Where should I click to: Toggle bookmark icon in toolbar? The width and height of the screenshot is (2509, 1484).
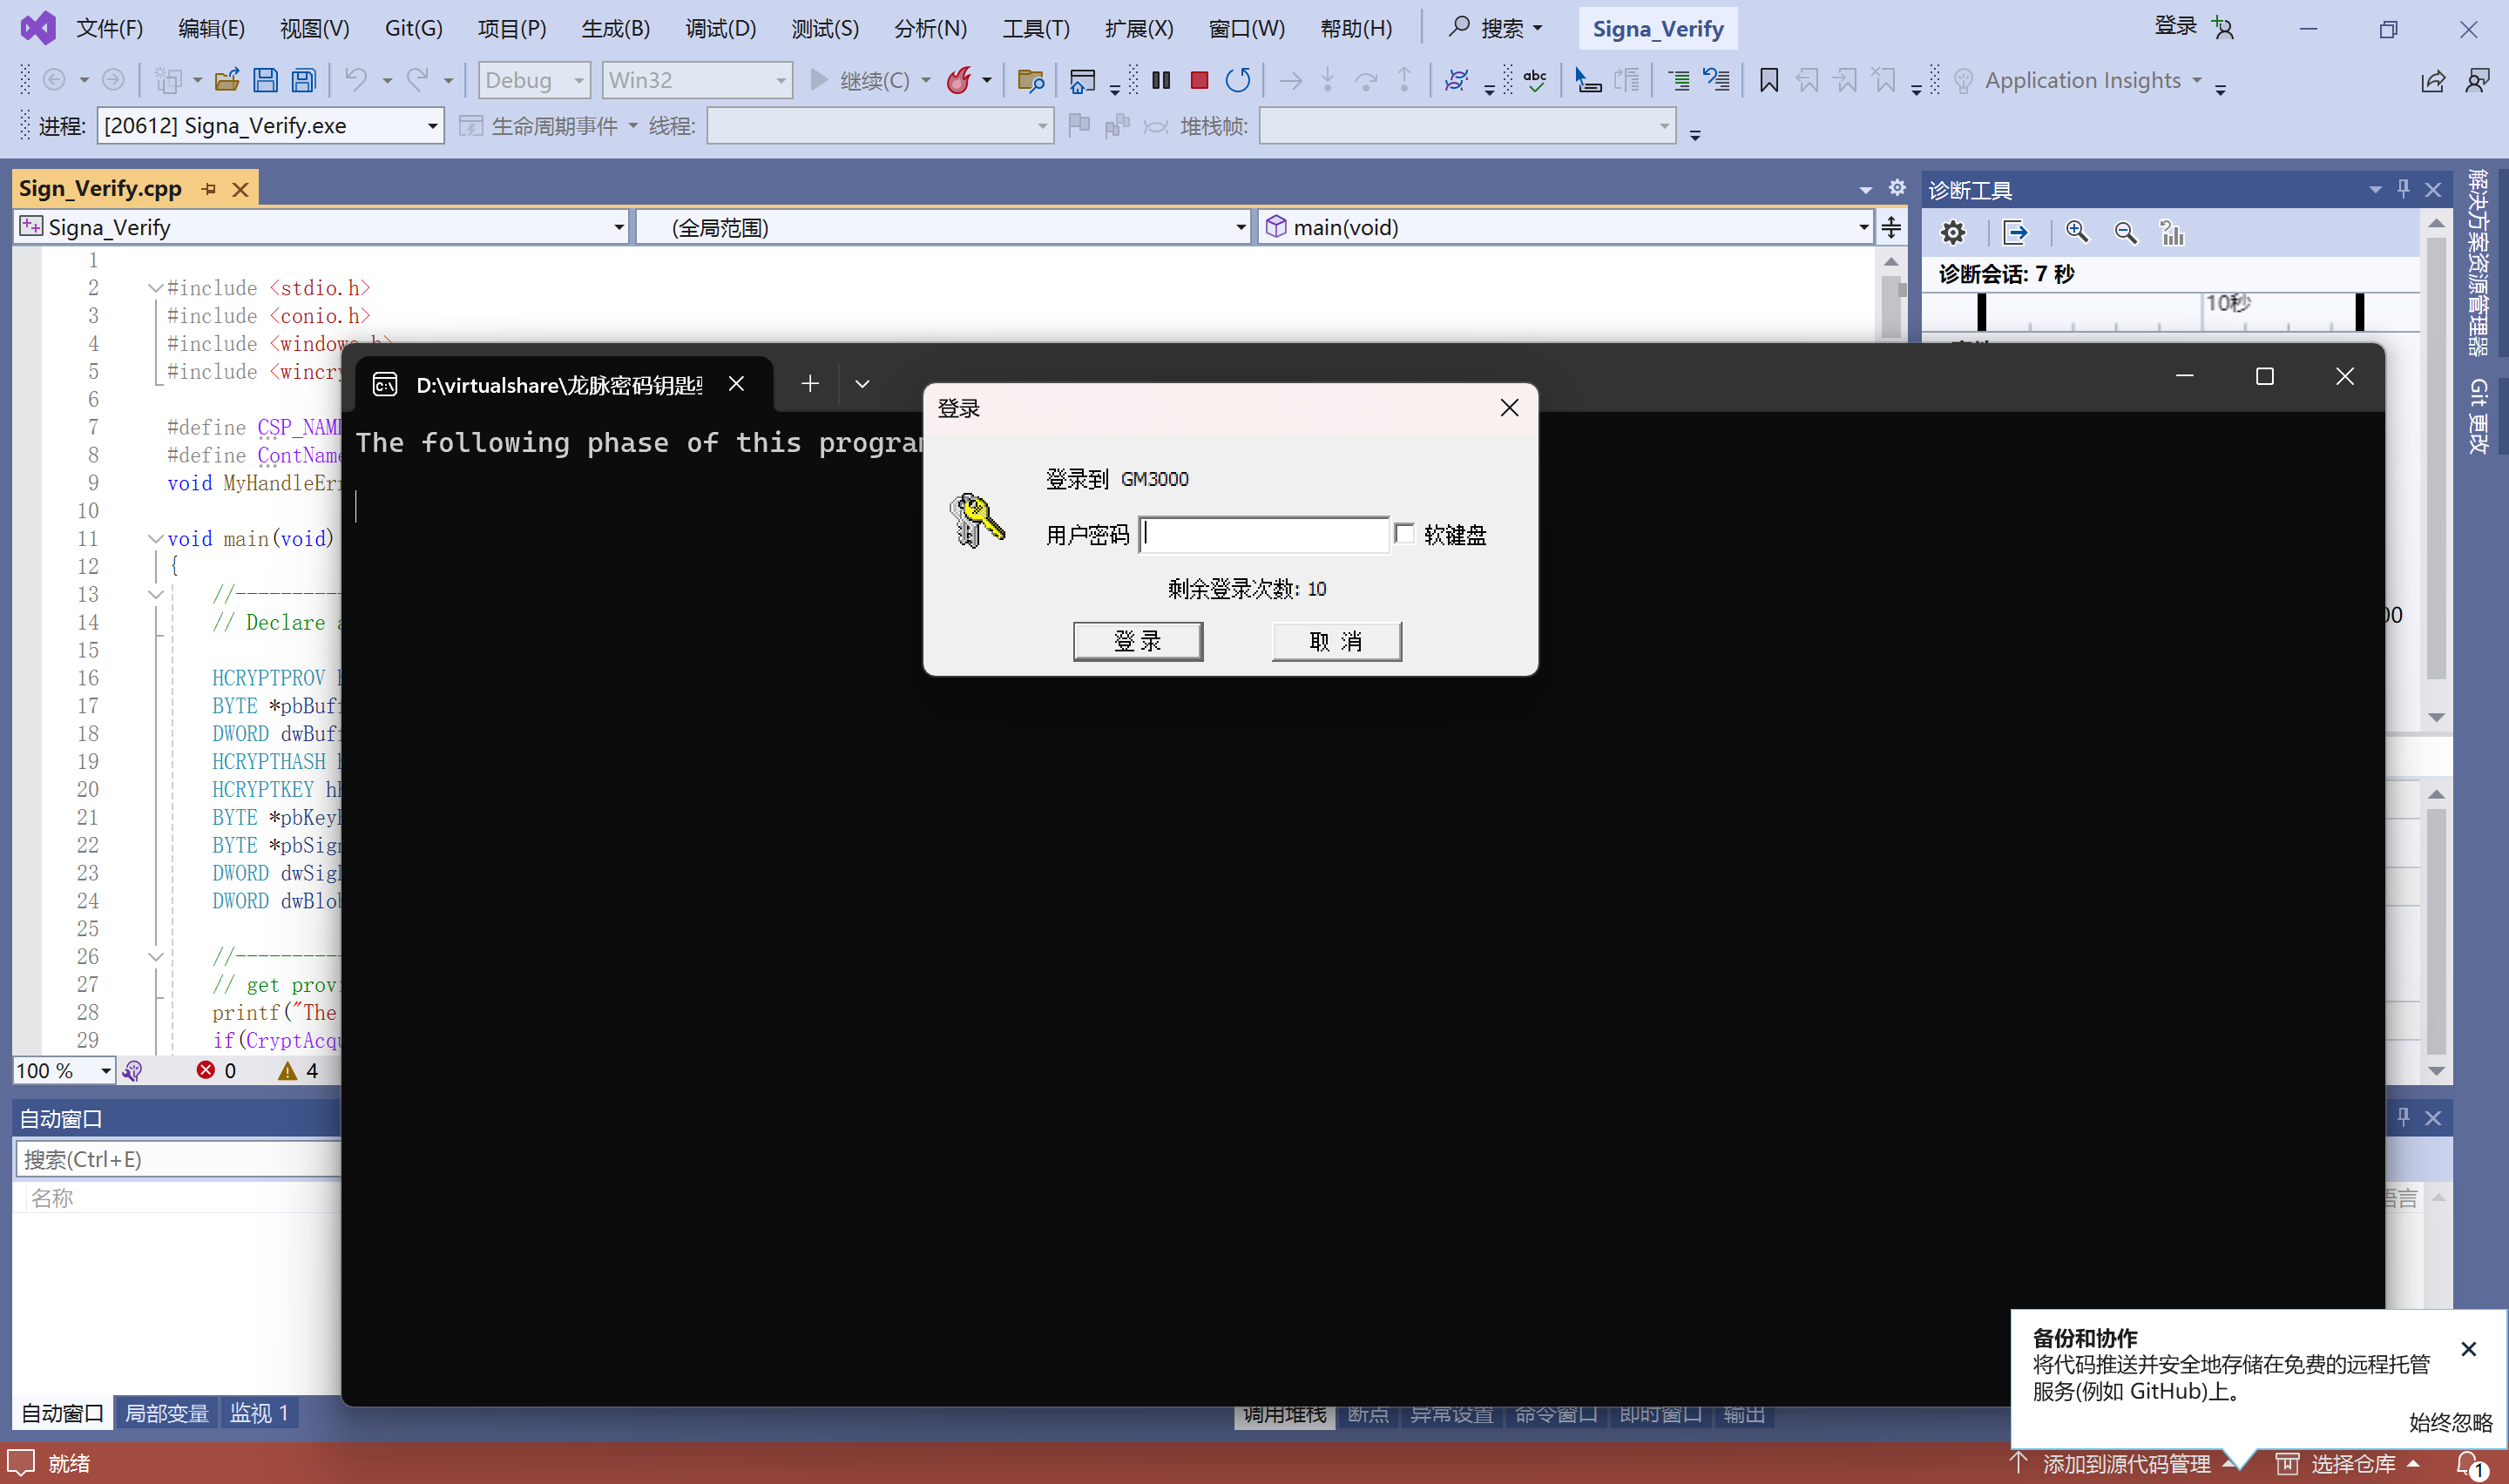[x=1768, y=80]
